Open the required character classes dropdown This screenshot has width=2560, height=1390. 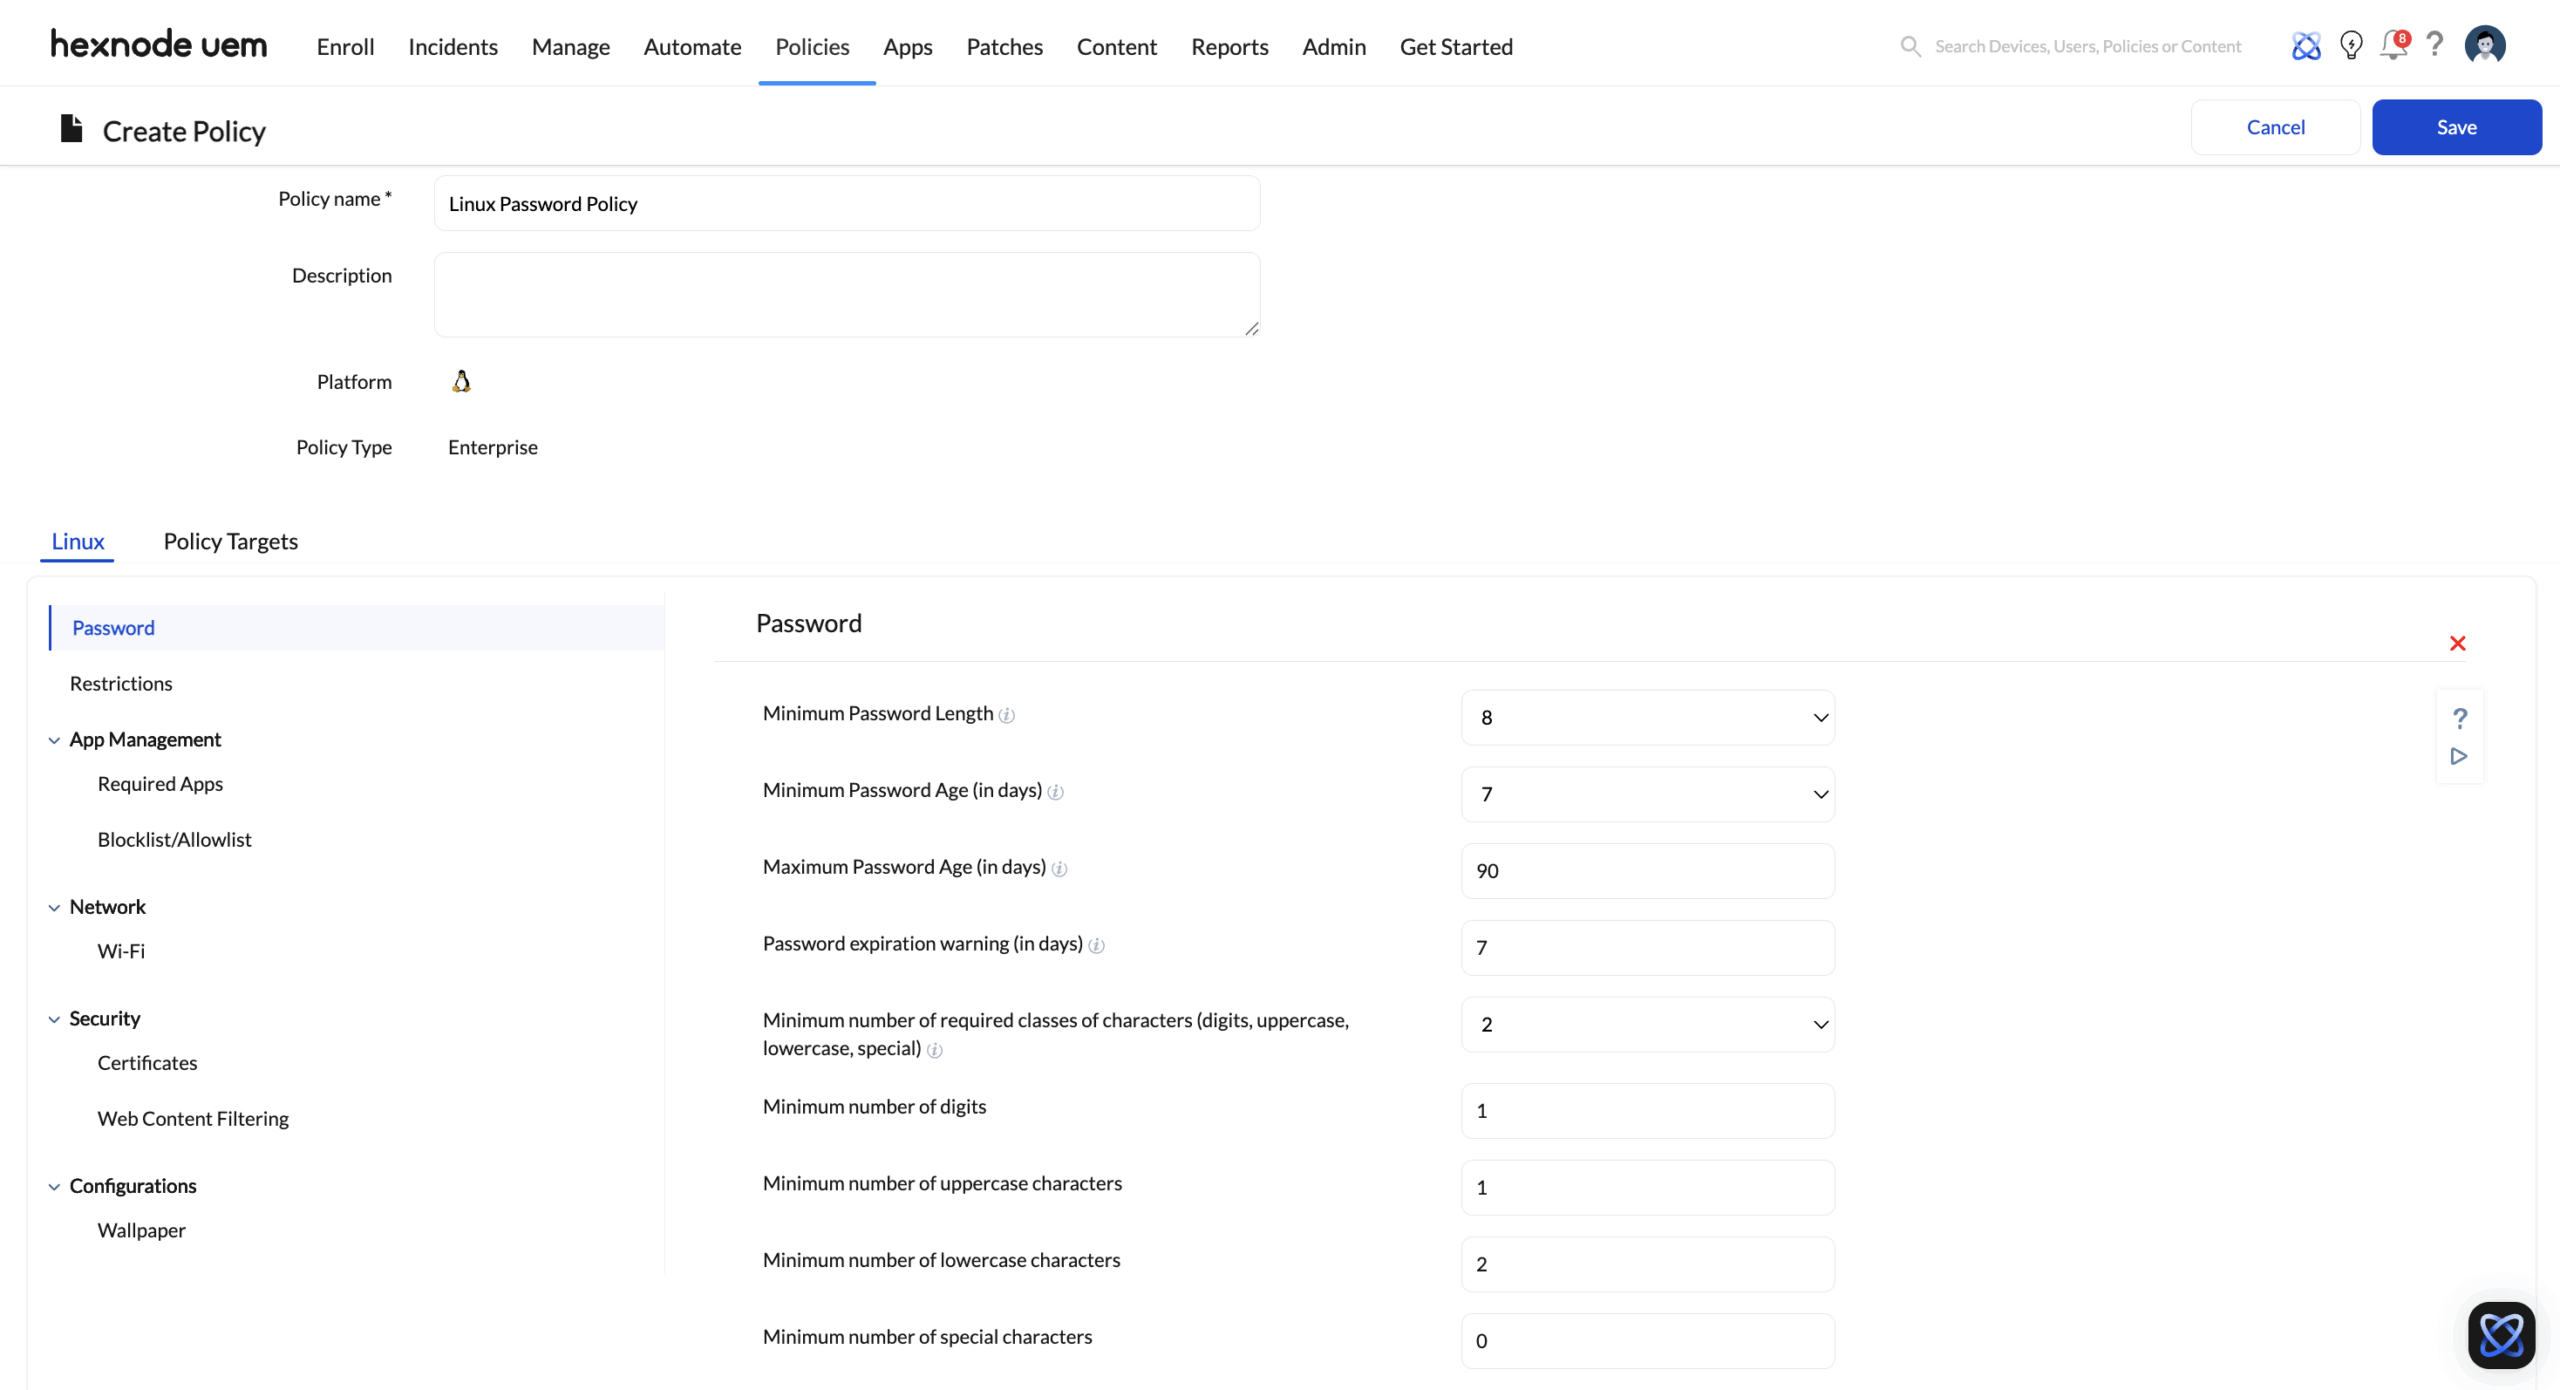click(1647, 1024)
